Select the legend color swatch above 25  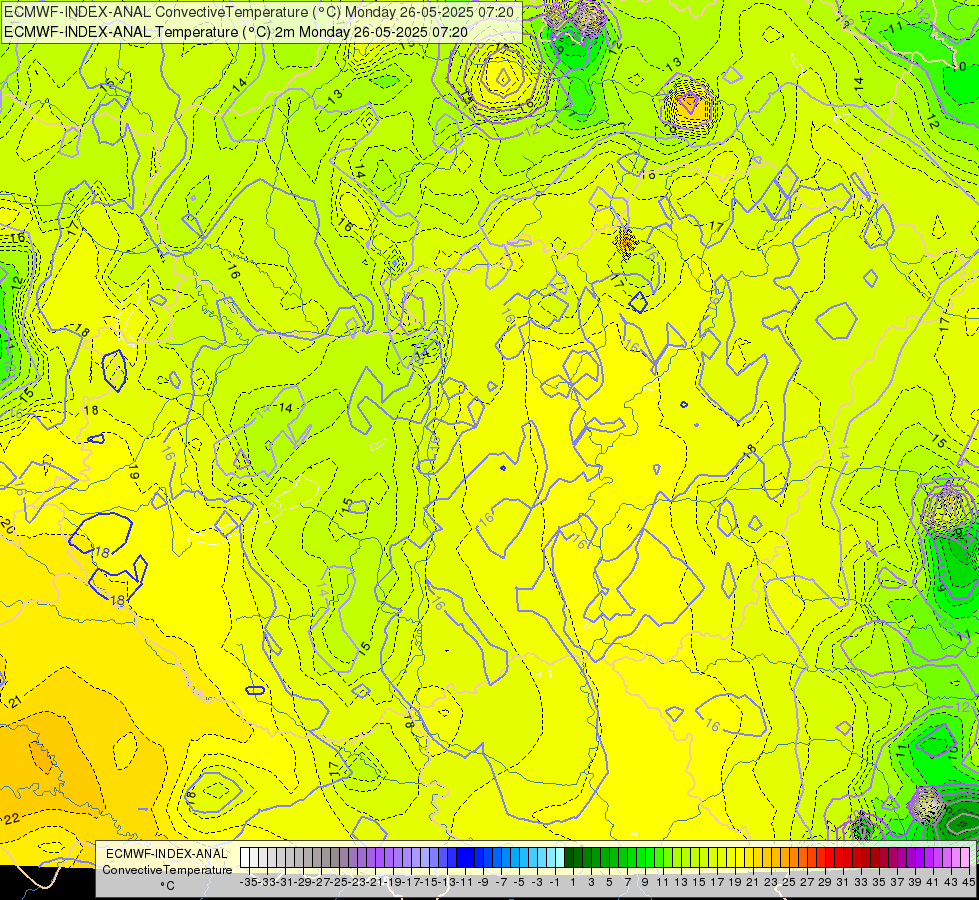point(785,857)
